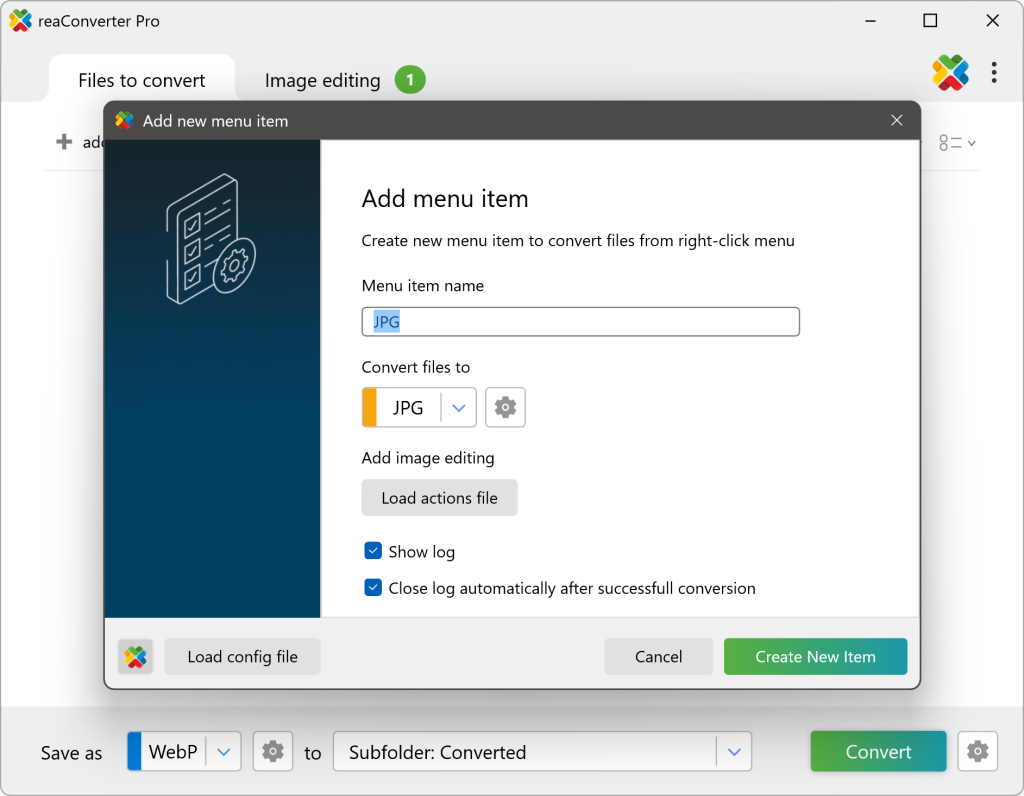
Task: Open conversion settings gear beside Convert
Action: [x=978, y=752]
